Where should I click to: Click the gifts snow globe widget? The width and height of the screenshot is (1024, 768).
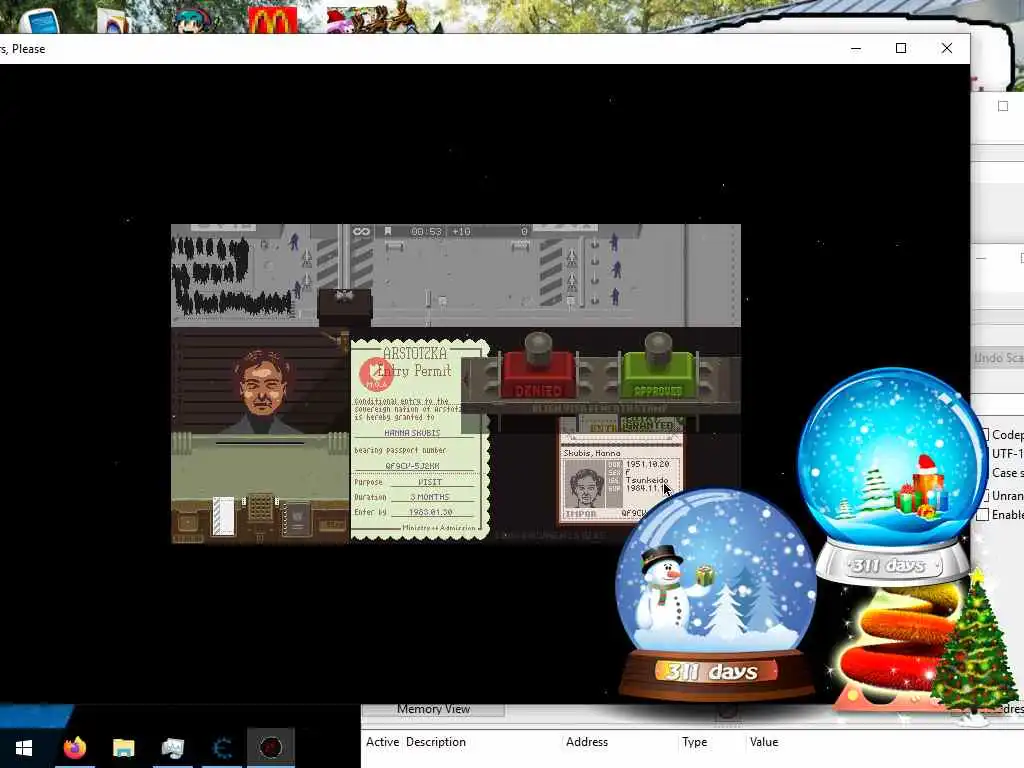coord(891,477)
